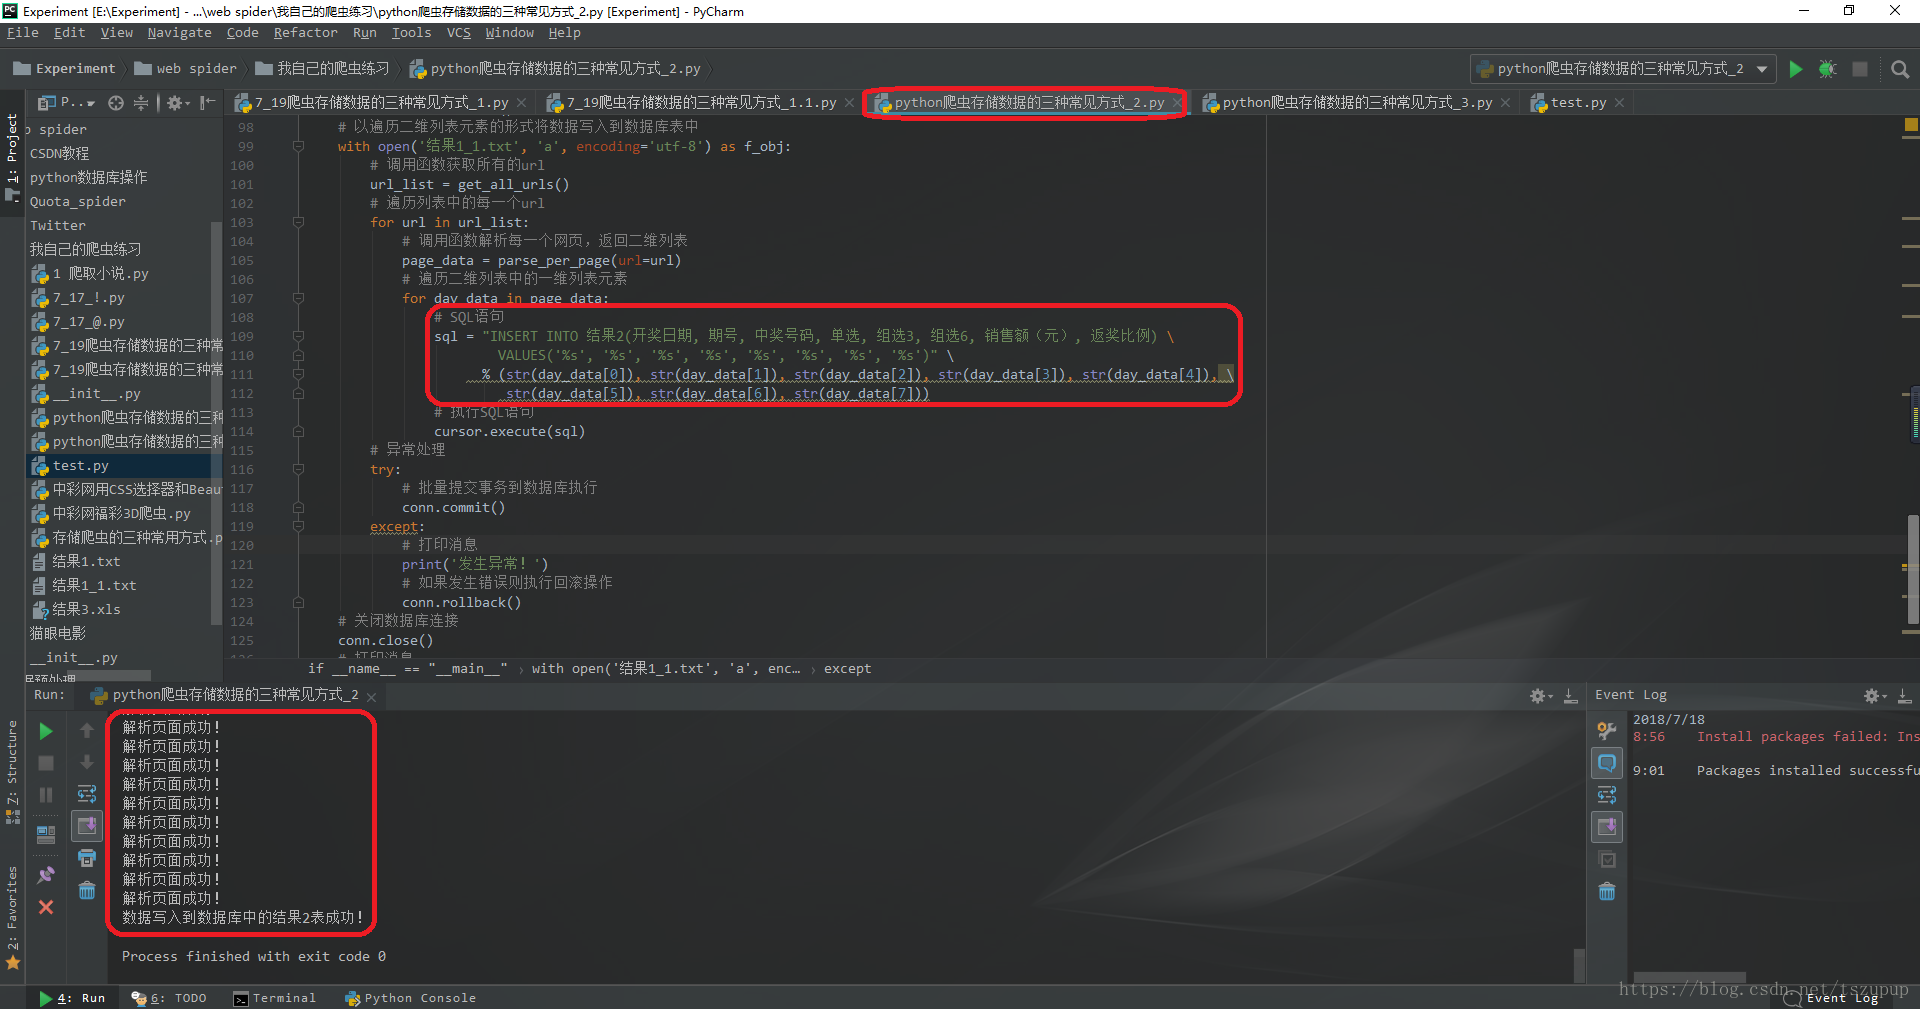Clear all Run console output
Viewport: 1920px width, 1009px height.
pyautogui.click(x=87, y=890)
